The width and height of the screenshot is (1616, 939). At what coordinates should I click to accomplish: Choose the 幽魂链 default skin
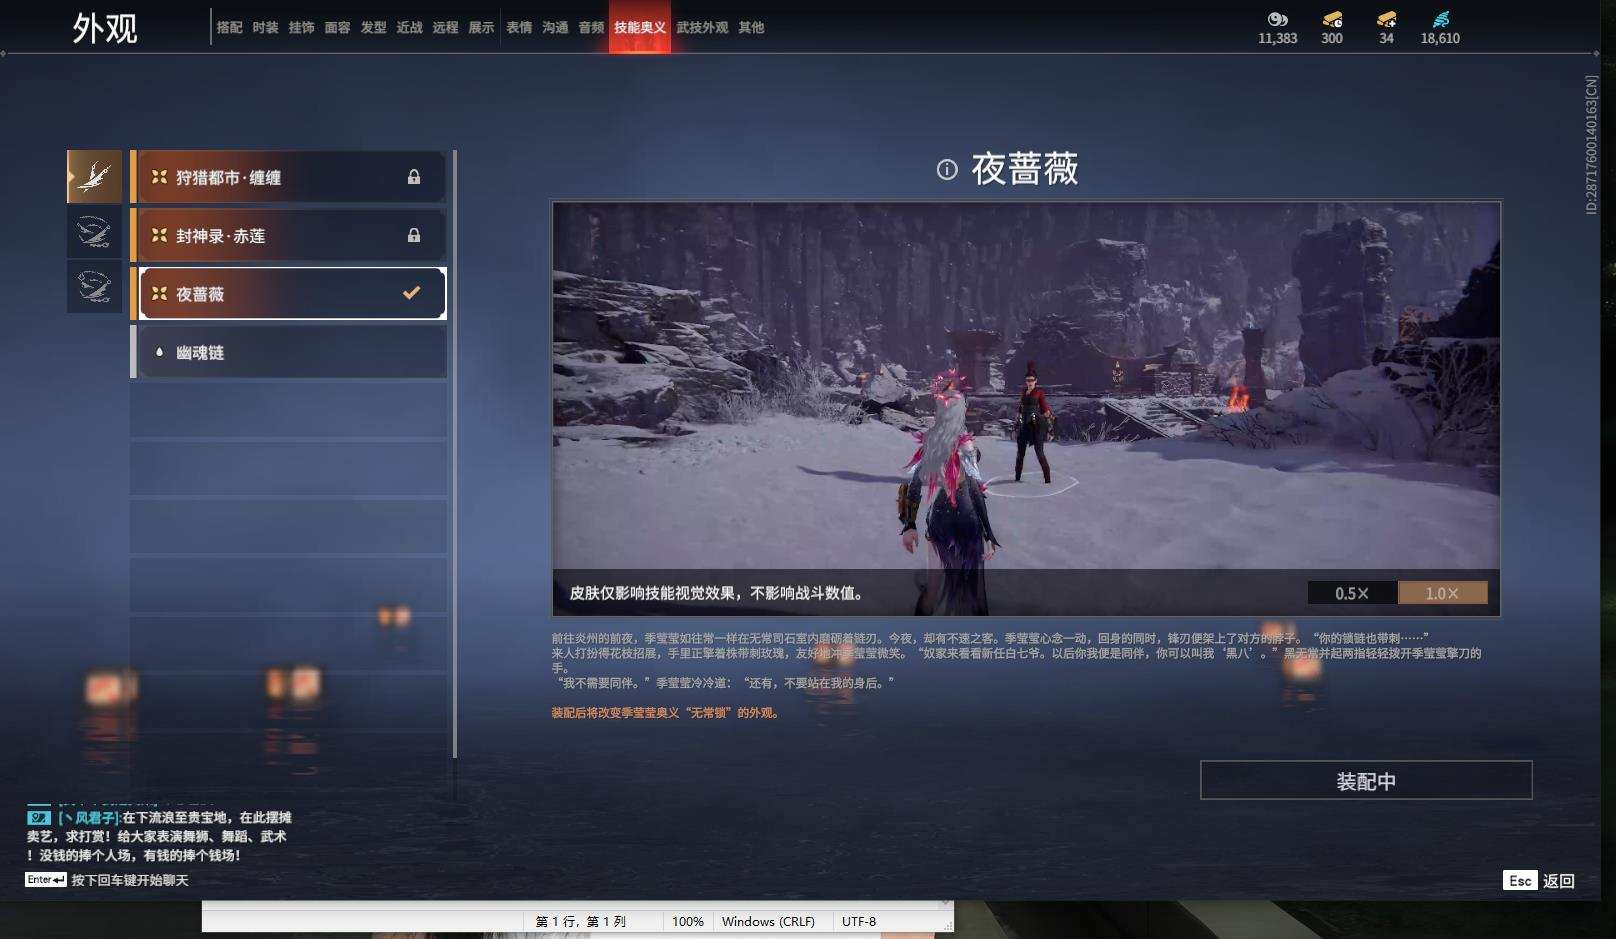288,352
